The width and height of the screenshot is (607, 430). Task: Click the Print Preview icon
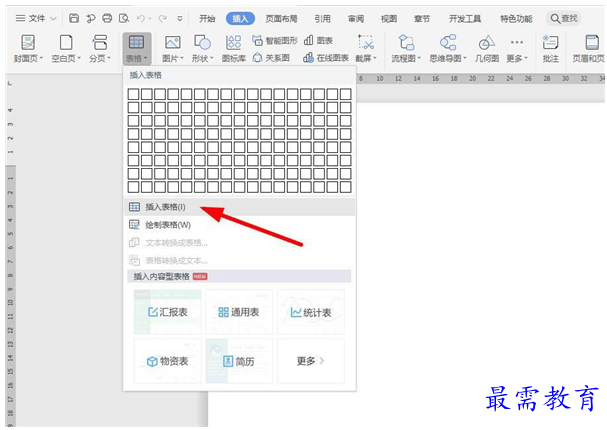(124, 18)
